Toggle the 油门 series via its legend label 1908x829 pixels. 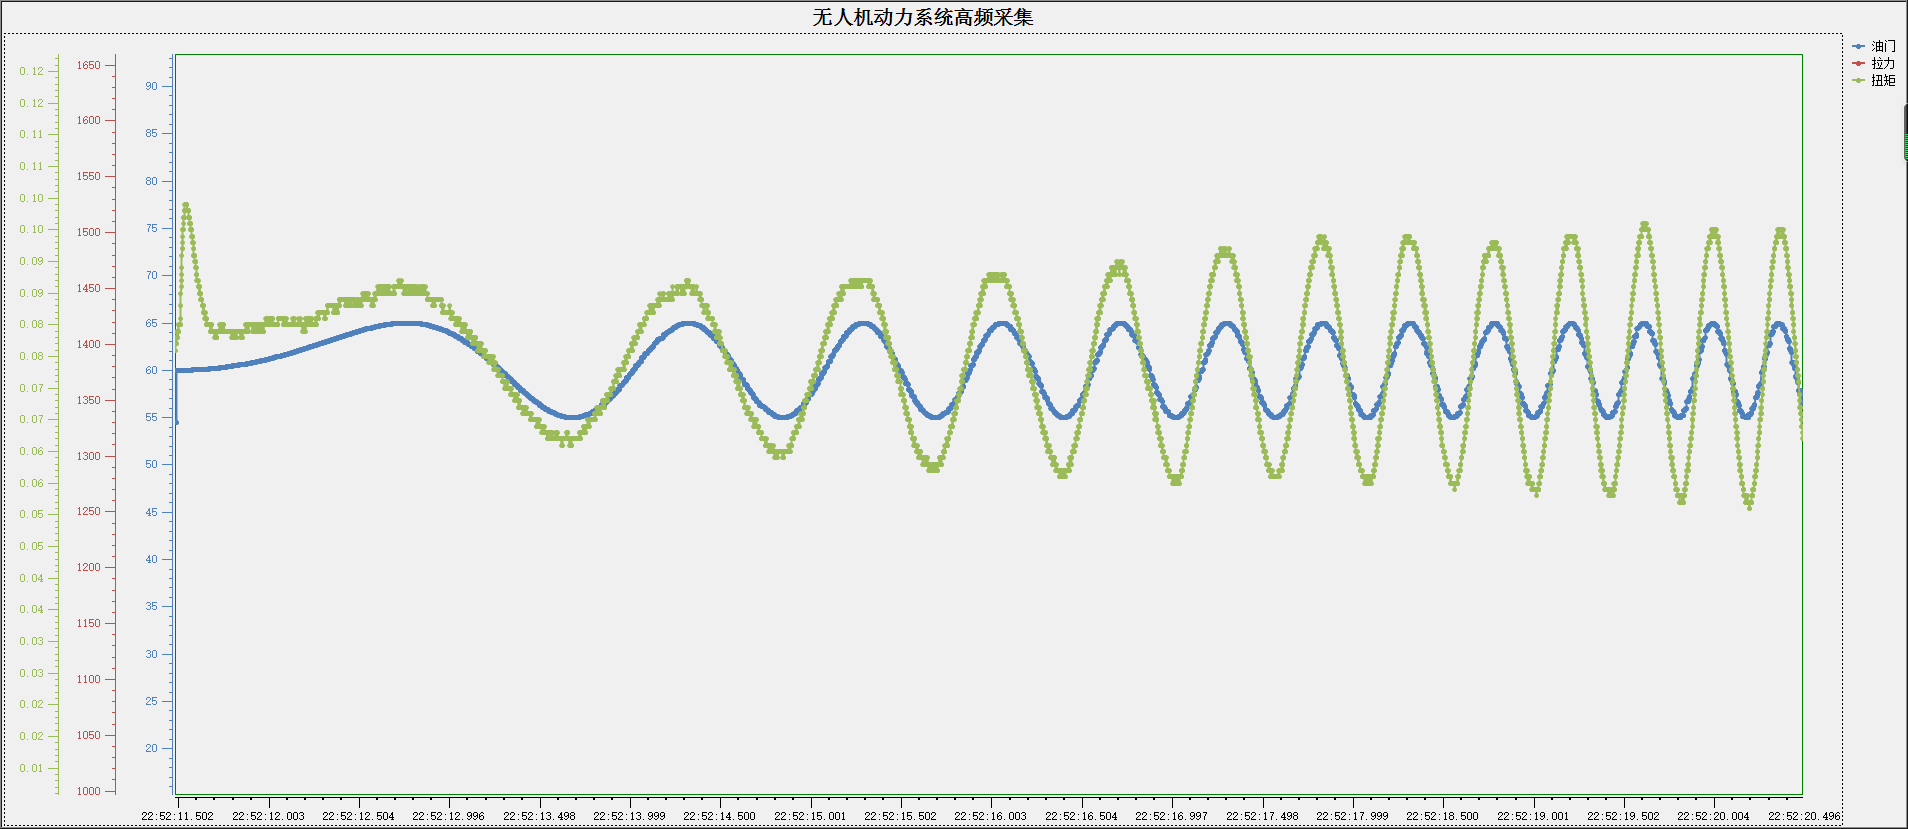(1883, 46)
